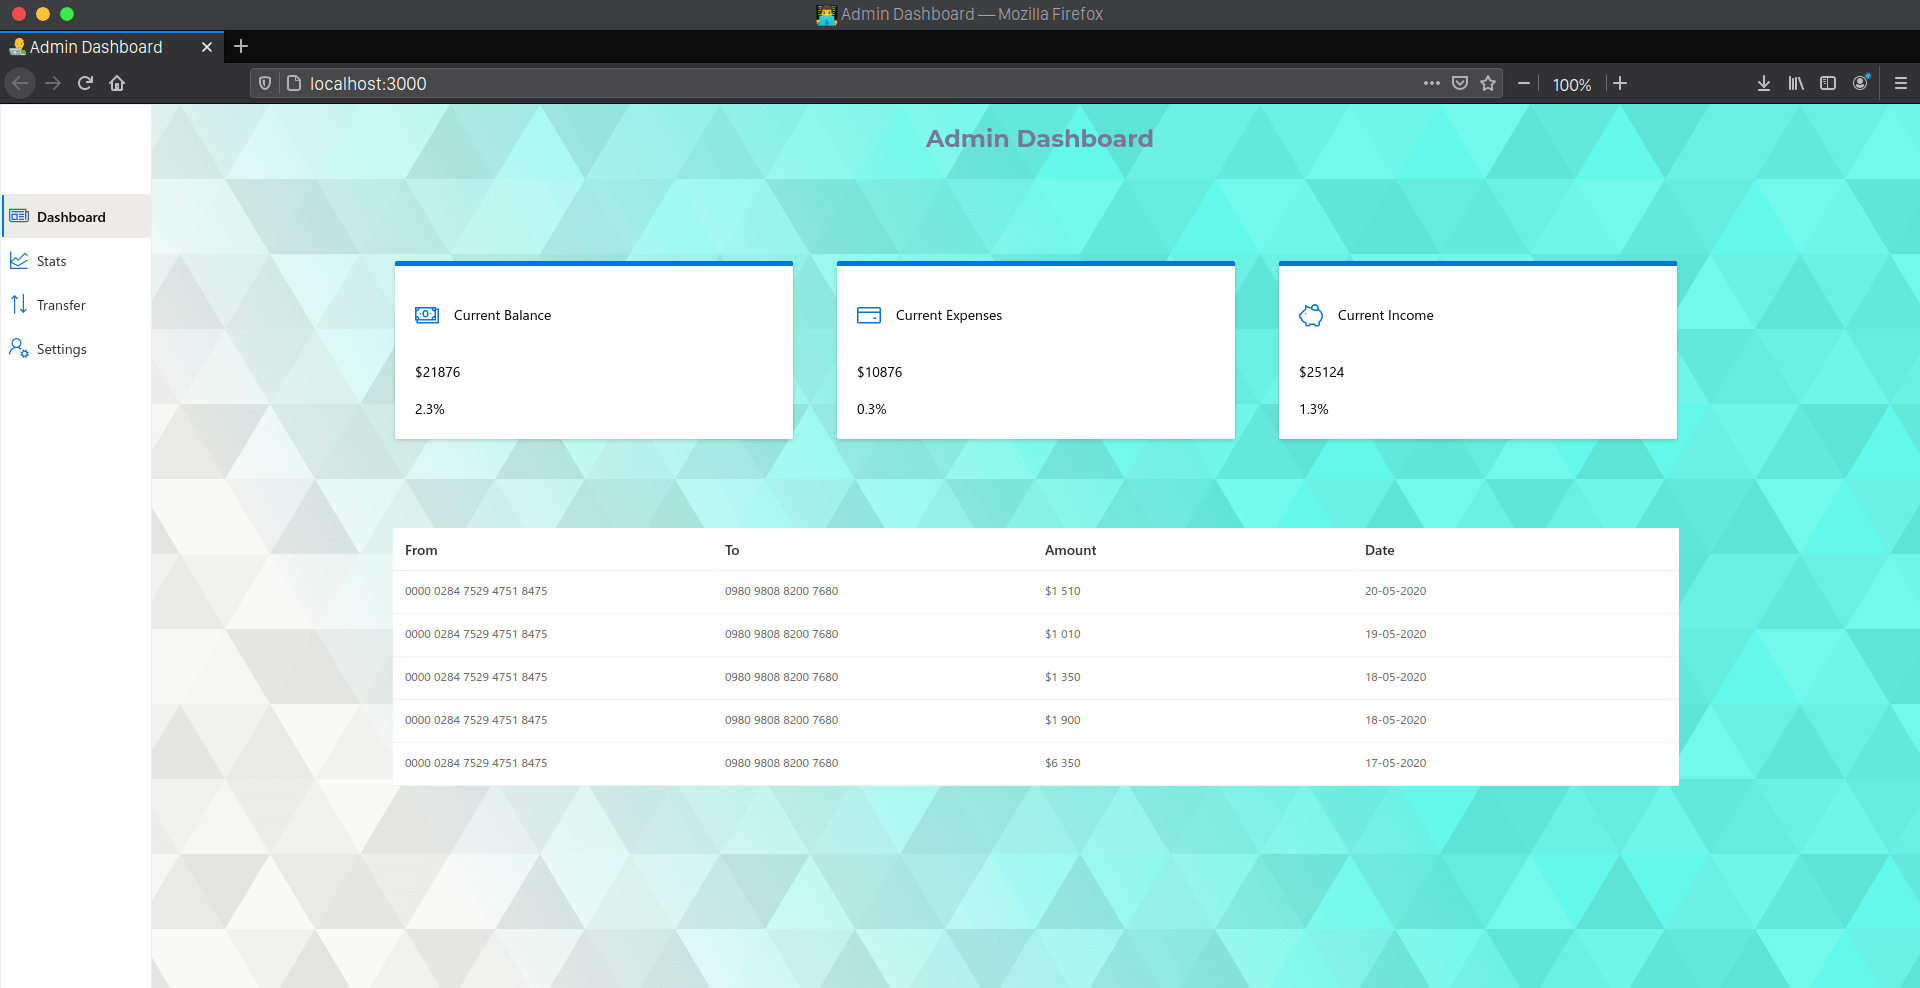Screen dimensions: 1920x988
Task: Open the page actions ellipsis menu
Action: [1432, 84]
